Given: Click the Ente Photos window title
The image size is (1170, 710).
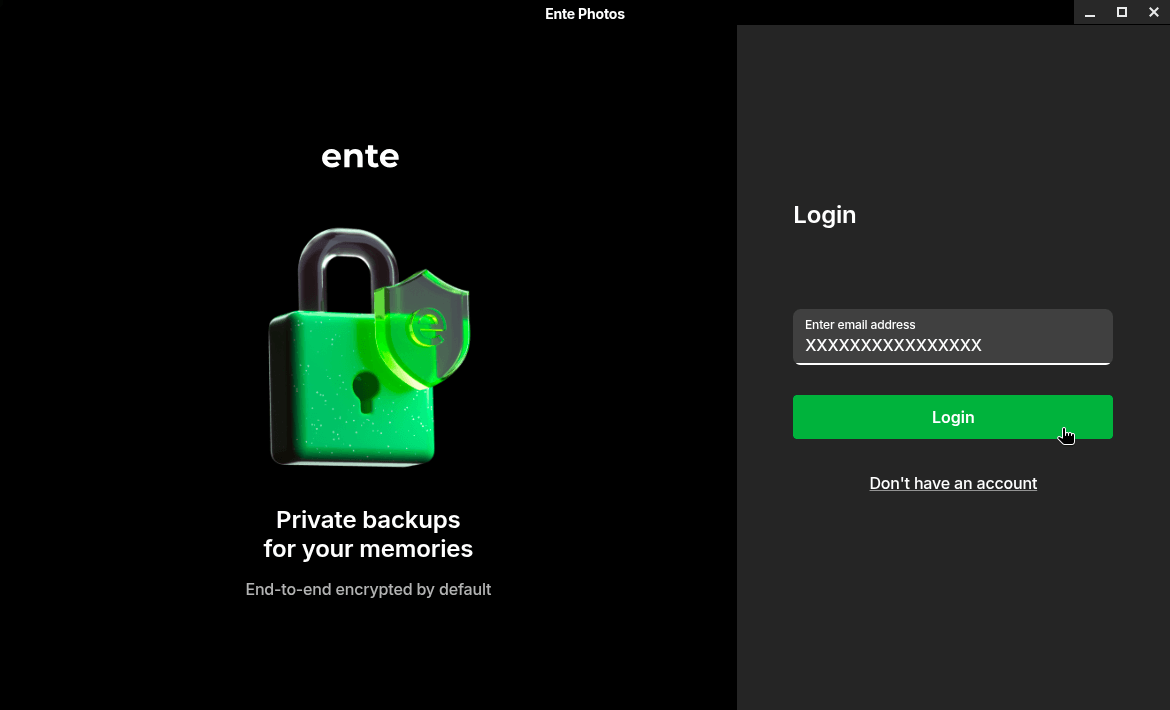Looking at the screenshot, I should (585, 13).
